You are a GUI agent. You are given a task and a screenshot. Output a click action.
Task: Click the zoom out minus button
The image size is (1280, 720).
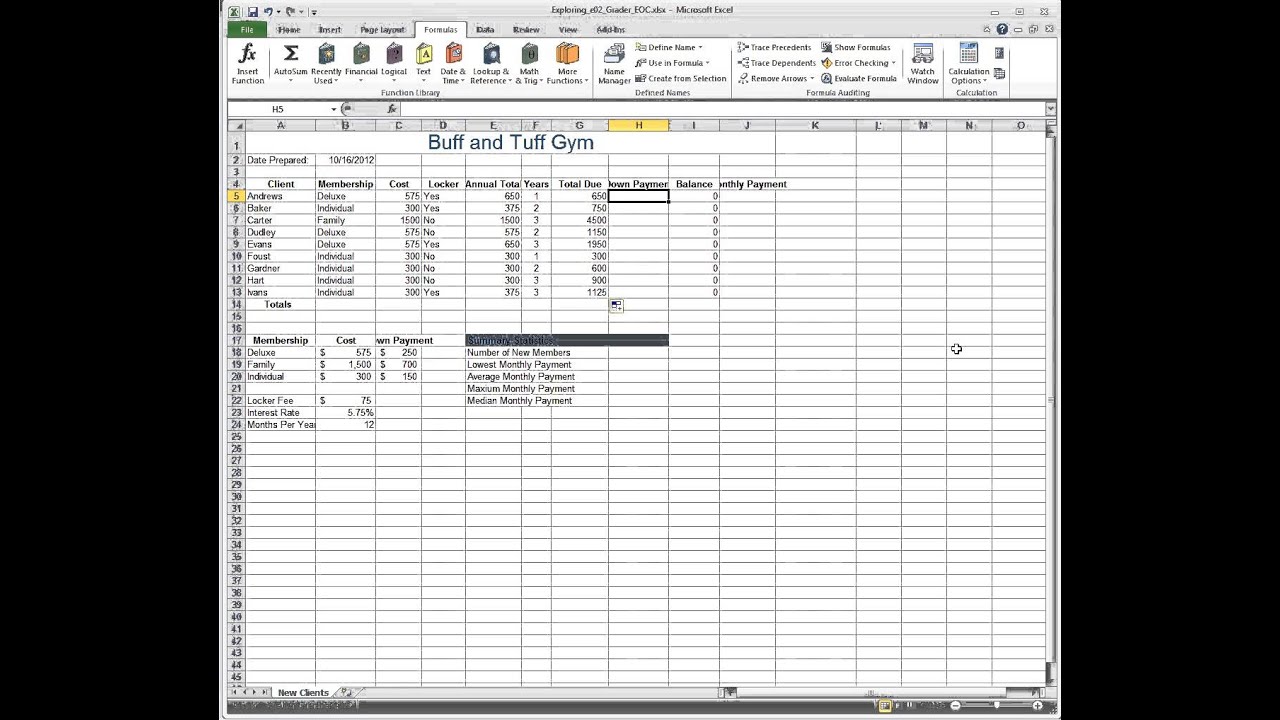click(955, 706)
